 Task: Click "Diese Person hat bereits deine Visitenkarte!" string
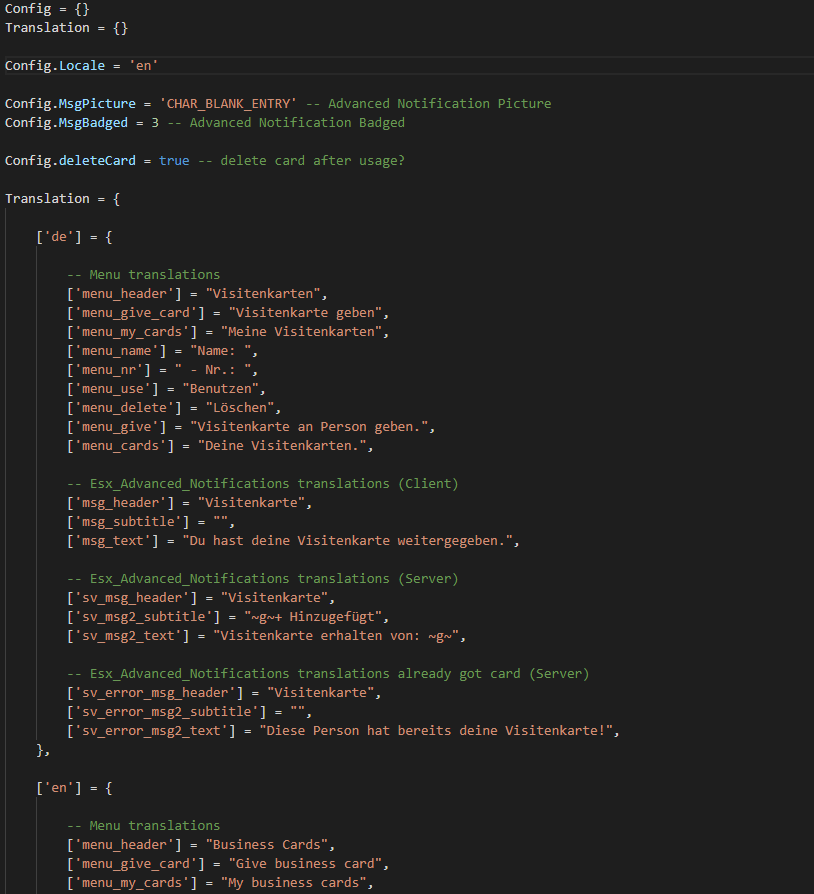(439, 730)
